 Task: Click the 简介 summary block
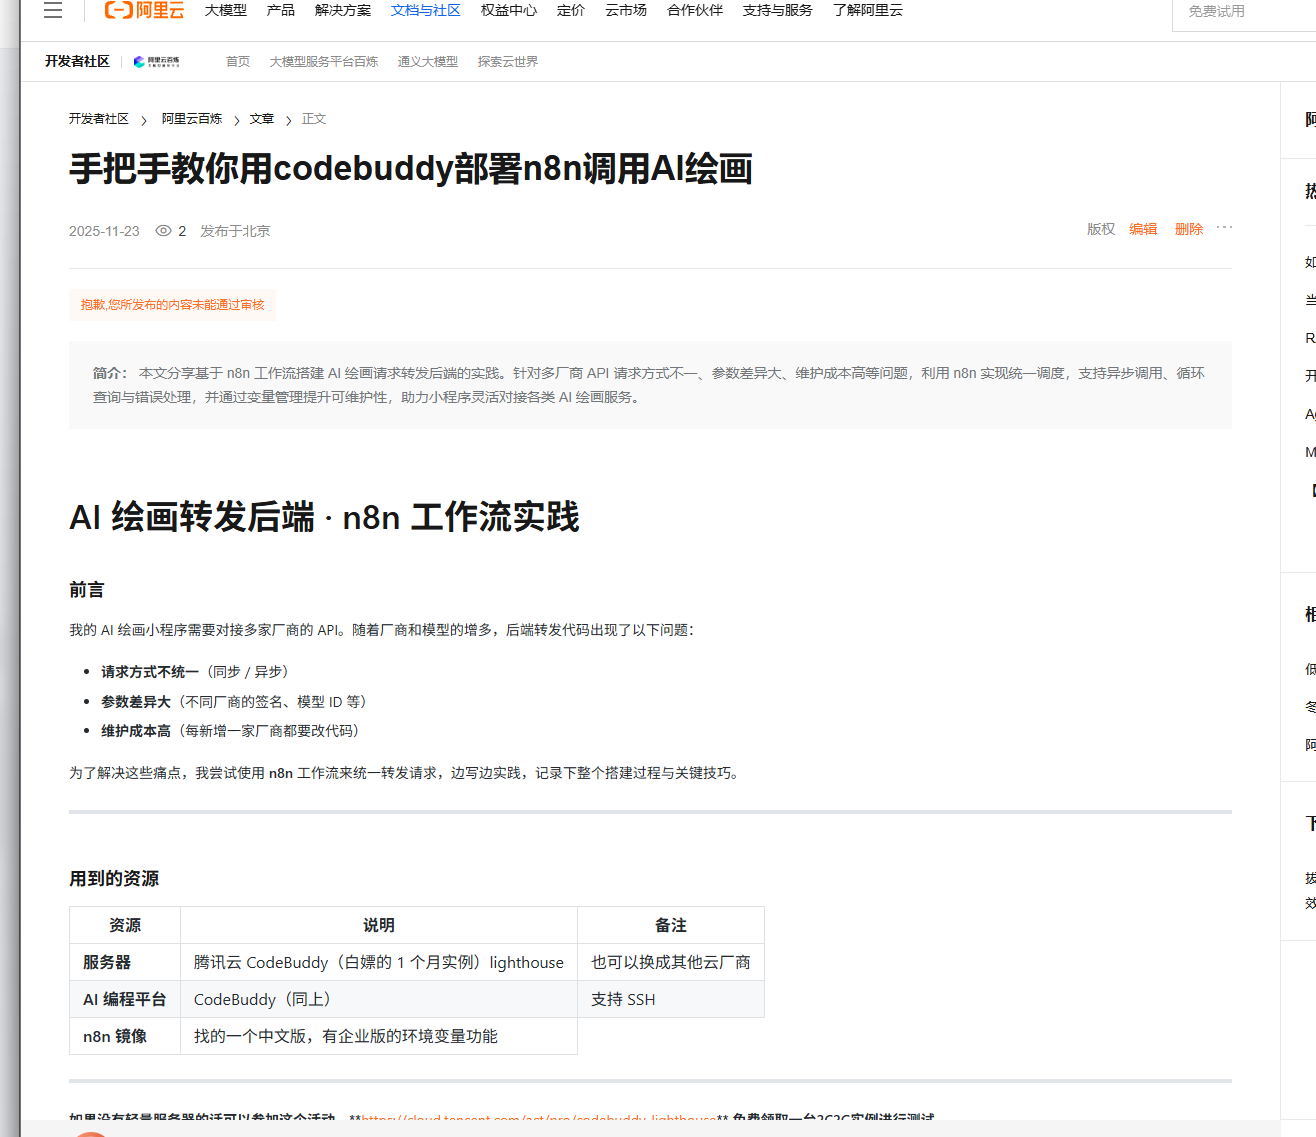click(x=650, y=385)
